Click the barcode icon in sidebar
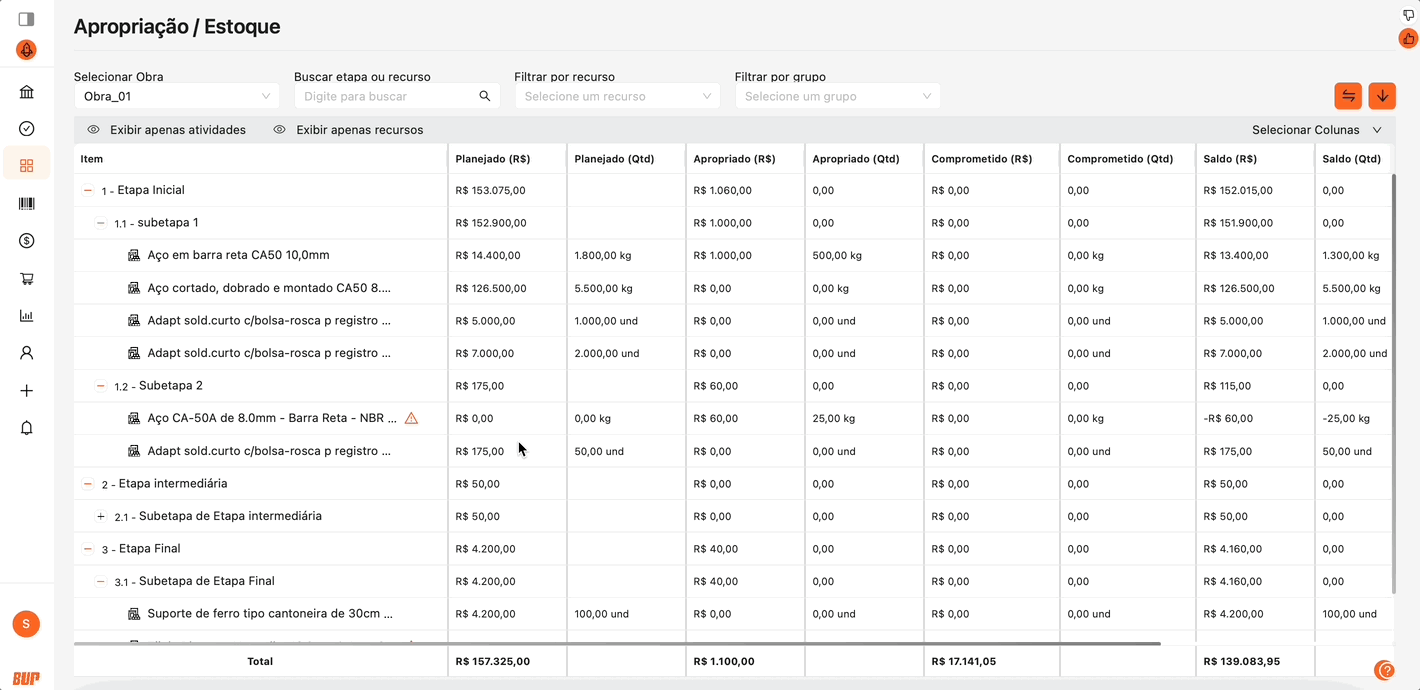This screenshot has width=1420, height=690. [x=27, y=204]
